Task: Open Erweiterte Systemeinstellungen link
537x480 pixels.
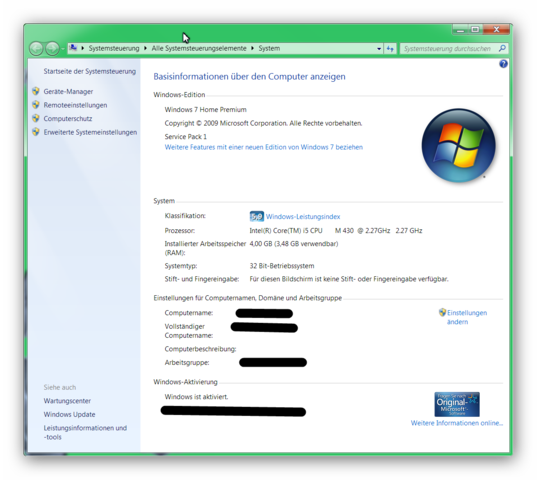Action: point(90,132)
